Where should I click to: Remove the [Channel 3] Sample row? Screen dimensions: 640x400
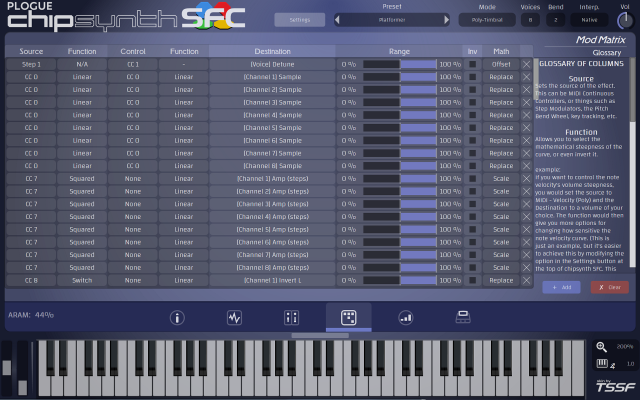tap(527, 102)
